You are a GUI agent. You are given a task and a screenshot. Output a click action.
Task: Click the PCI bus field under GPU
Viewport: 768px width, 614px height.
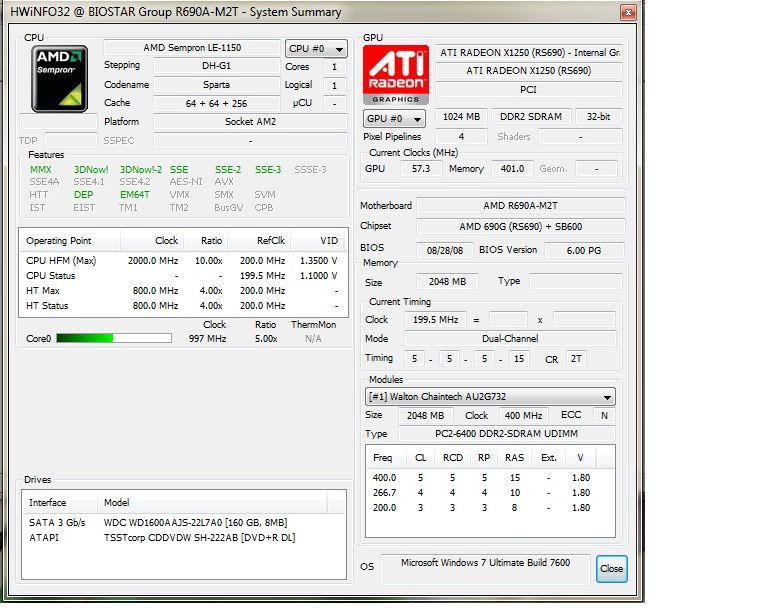[x=529, y=90]
